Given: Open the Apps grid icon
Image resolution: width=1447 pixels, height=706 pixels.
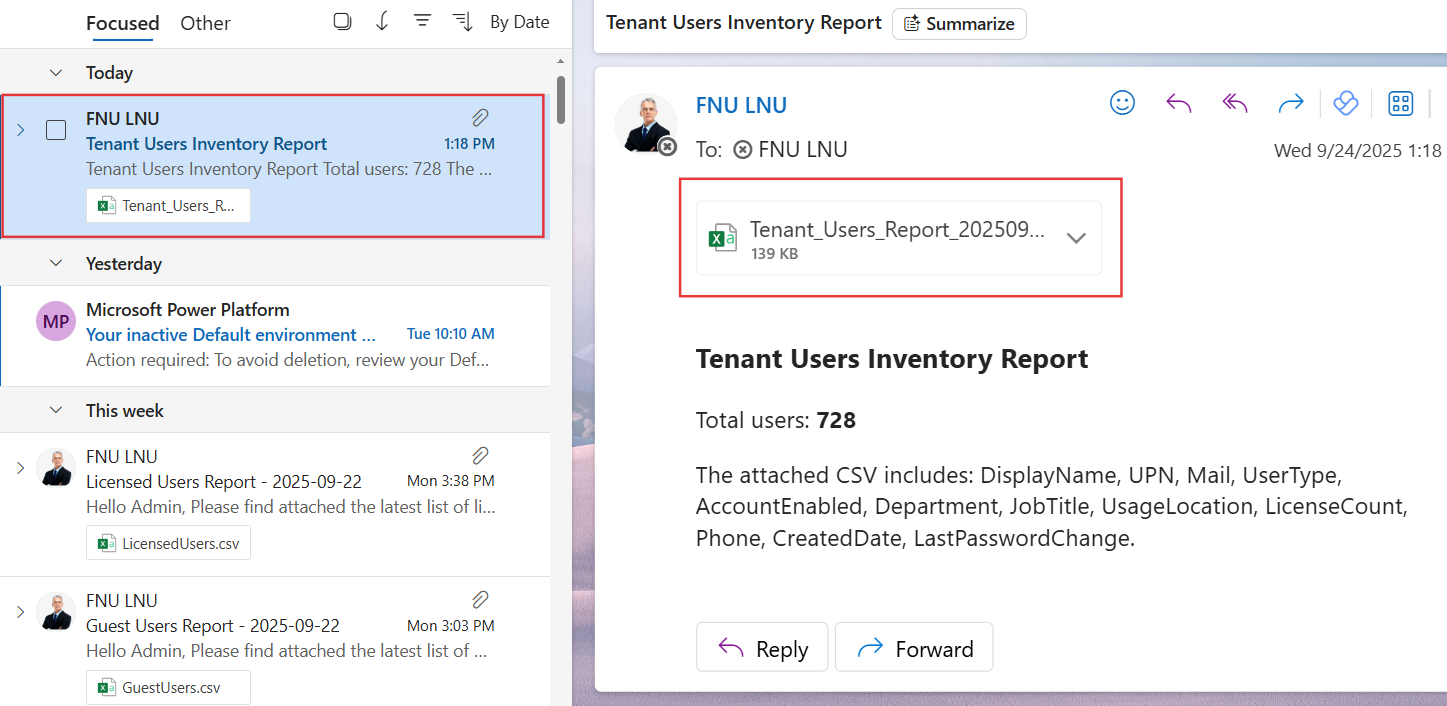Looking at the screenshot, I should click(1400, 103).
